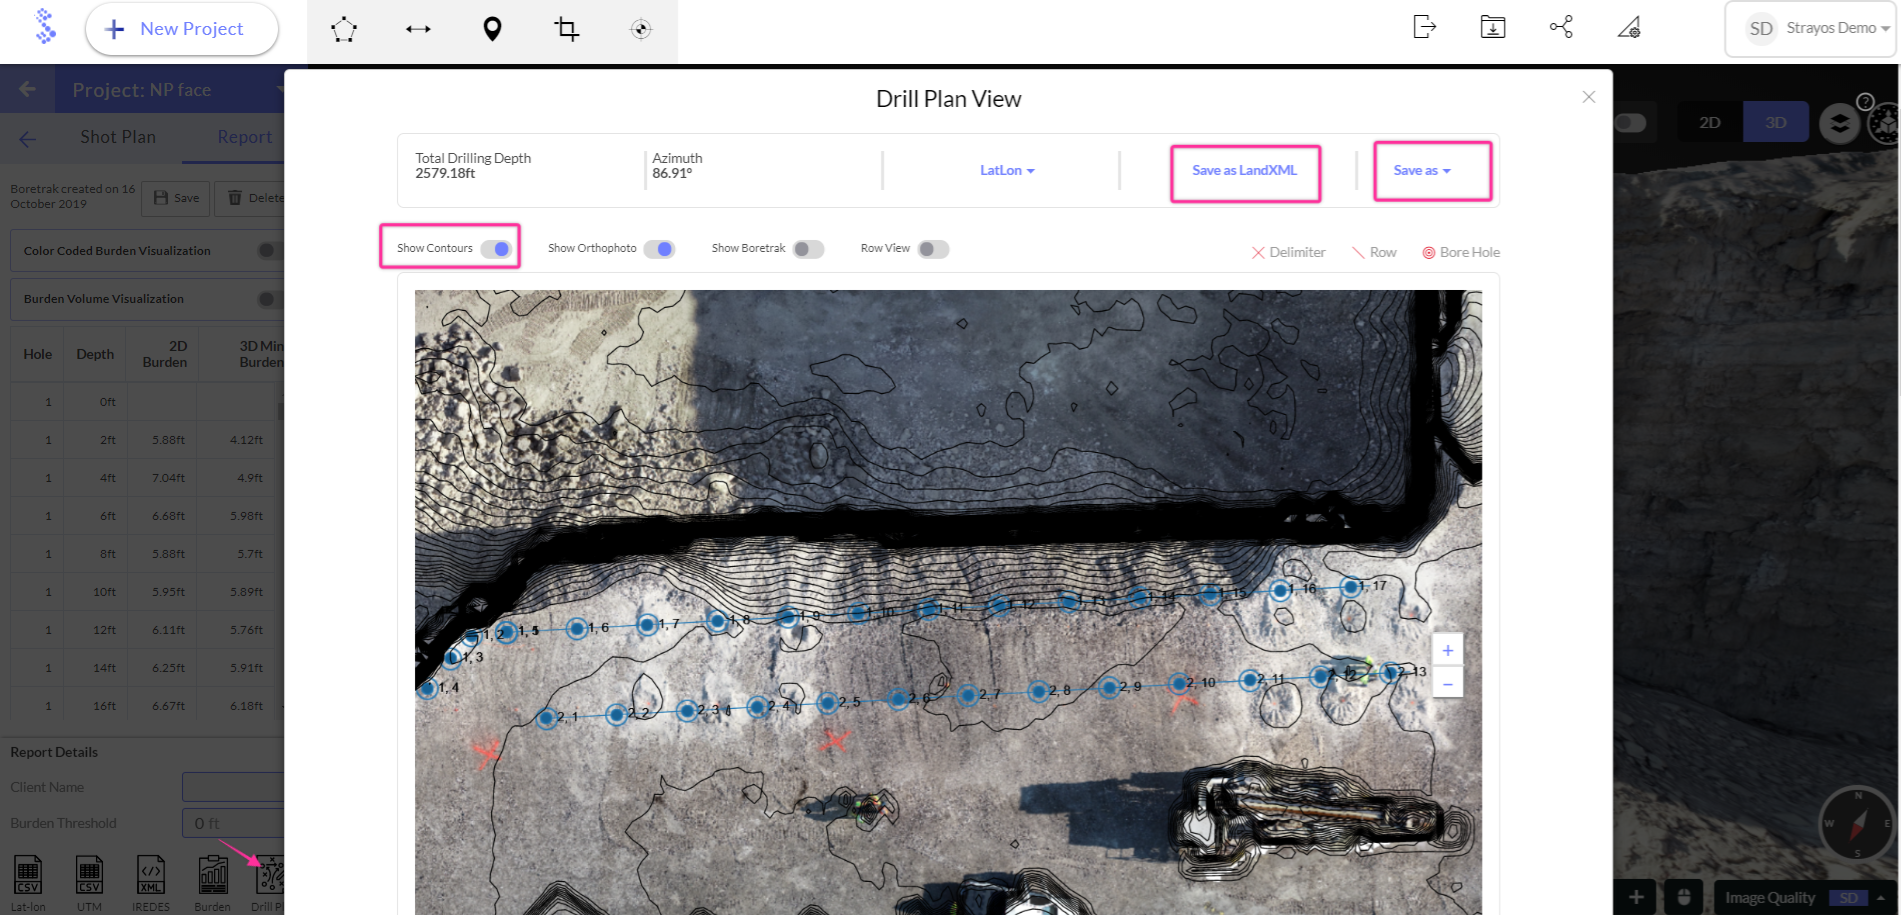Viewport: 1901px width, 915px height.
Task: Switch to the Shot Plan tab
Action: [118, 137]
